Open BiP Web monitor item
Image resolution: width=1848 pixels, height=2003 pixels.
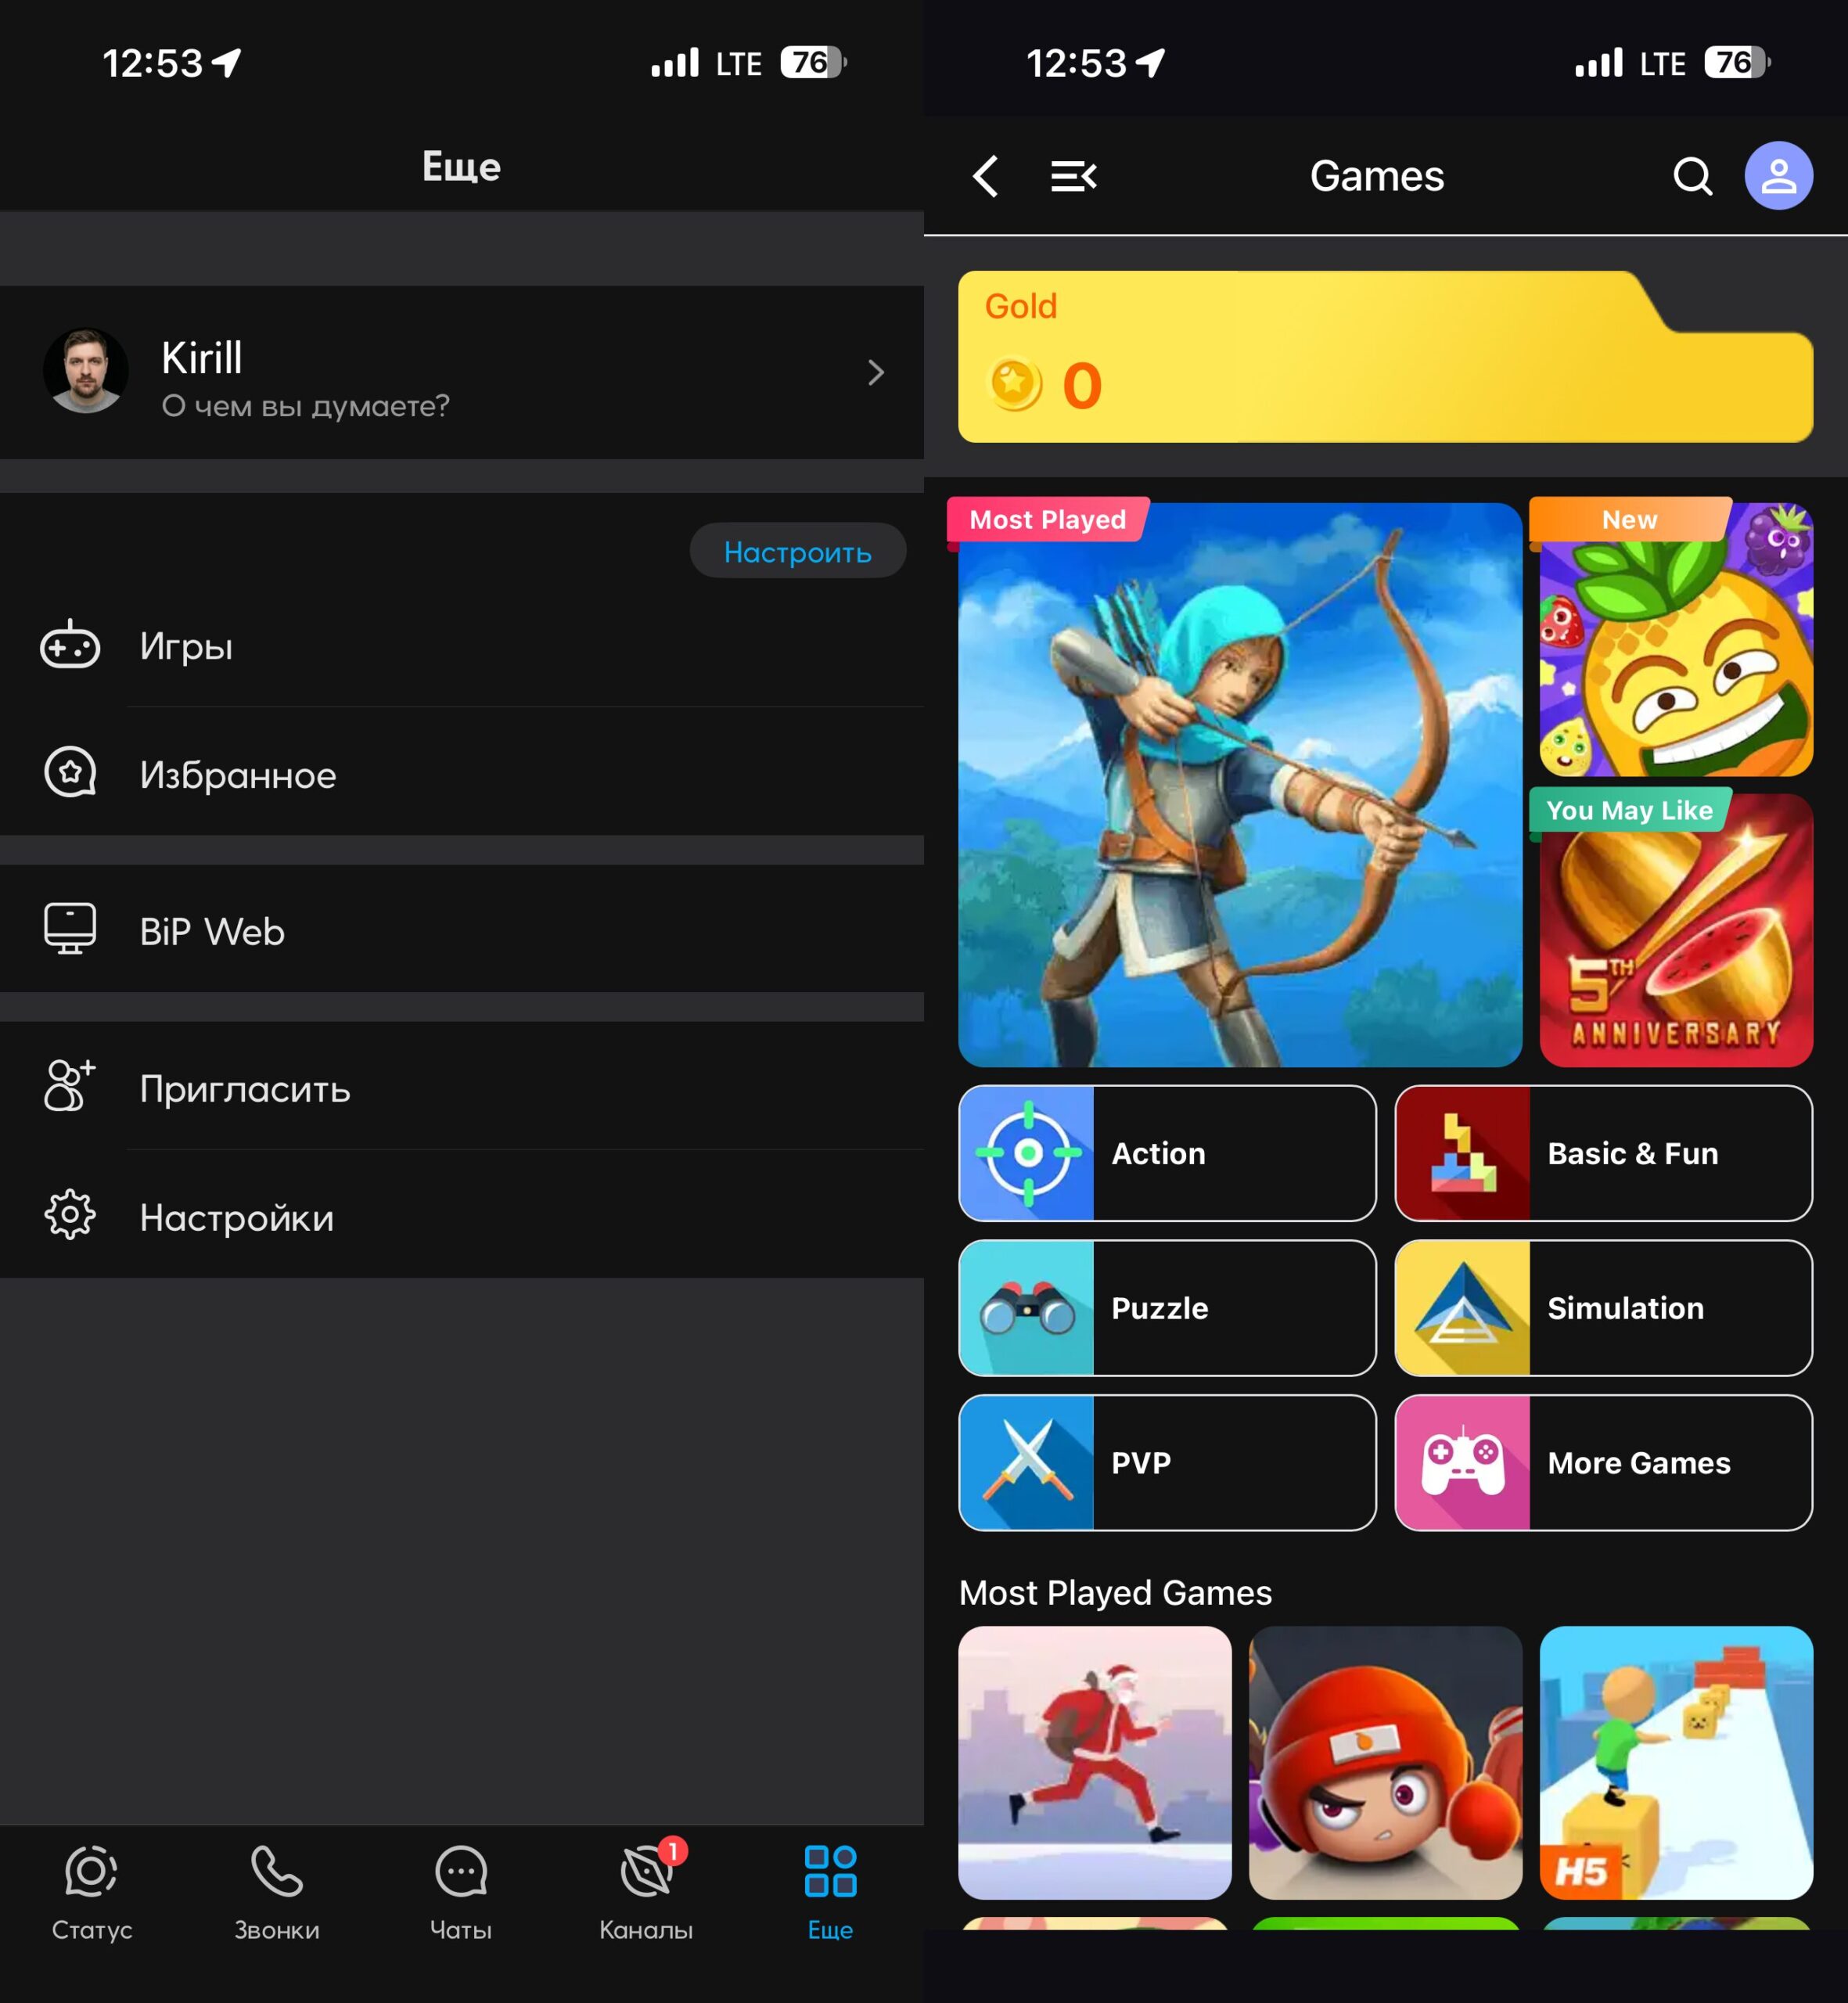point(212,931)
